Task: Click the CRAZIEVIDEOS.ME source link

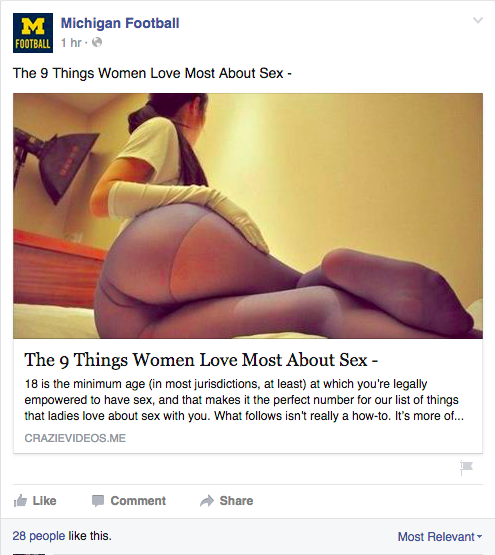Action: point(75,438)
